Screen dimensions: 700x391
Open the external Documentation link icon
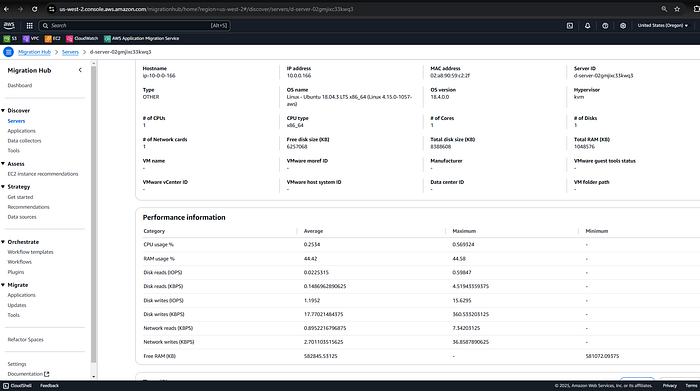[x=46, y=374]
